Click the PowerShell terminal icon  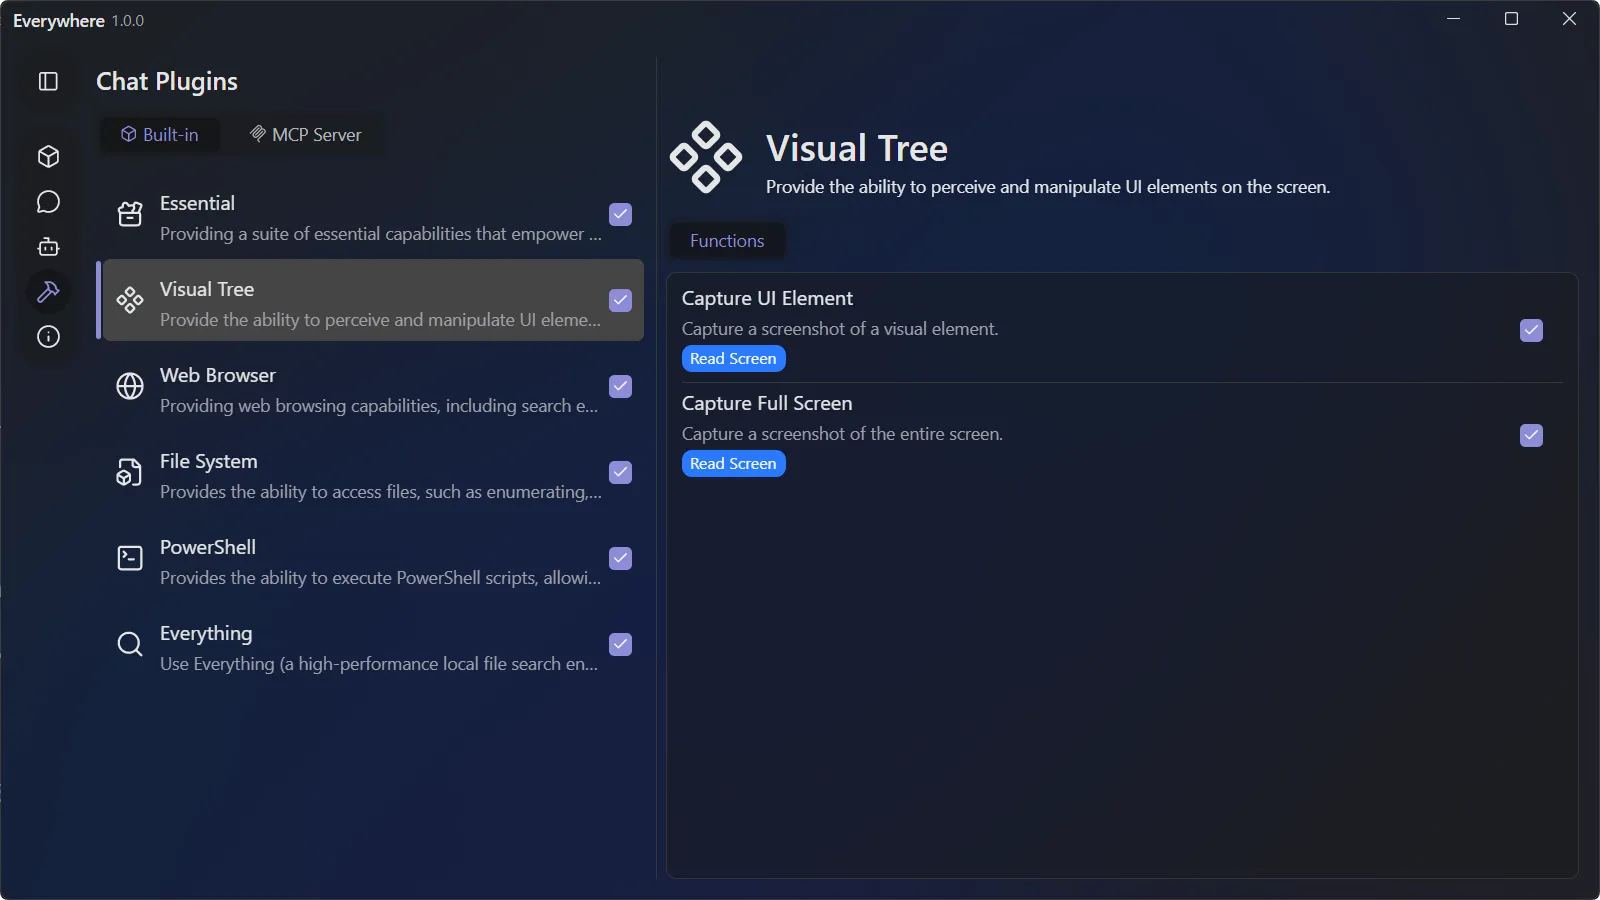coord(130,558)
